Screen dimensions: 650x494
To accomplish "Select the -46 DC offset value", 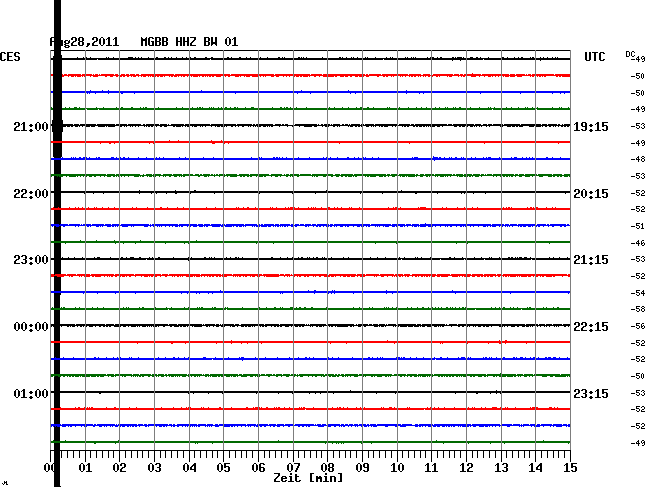I will pos(638,243).
